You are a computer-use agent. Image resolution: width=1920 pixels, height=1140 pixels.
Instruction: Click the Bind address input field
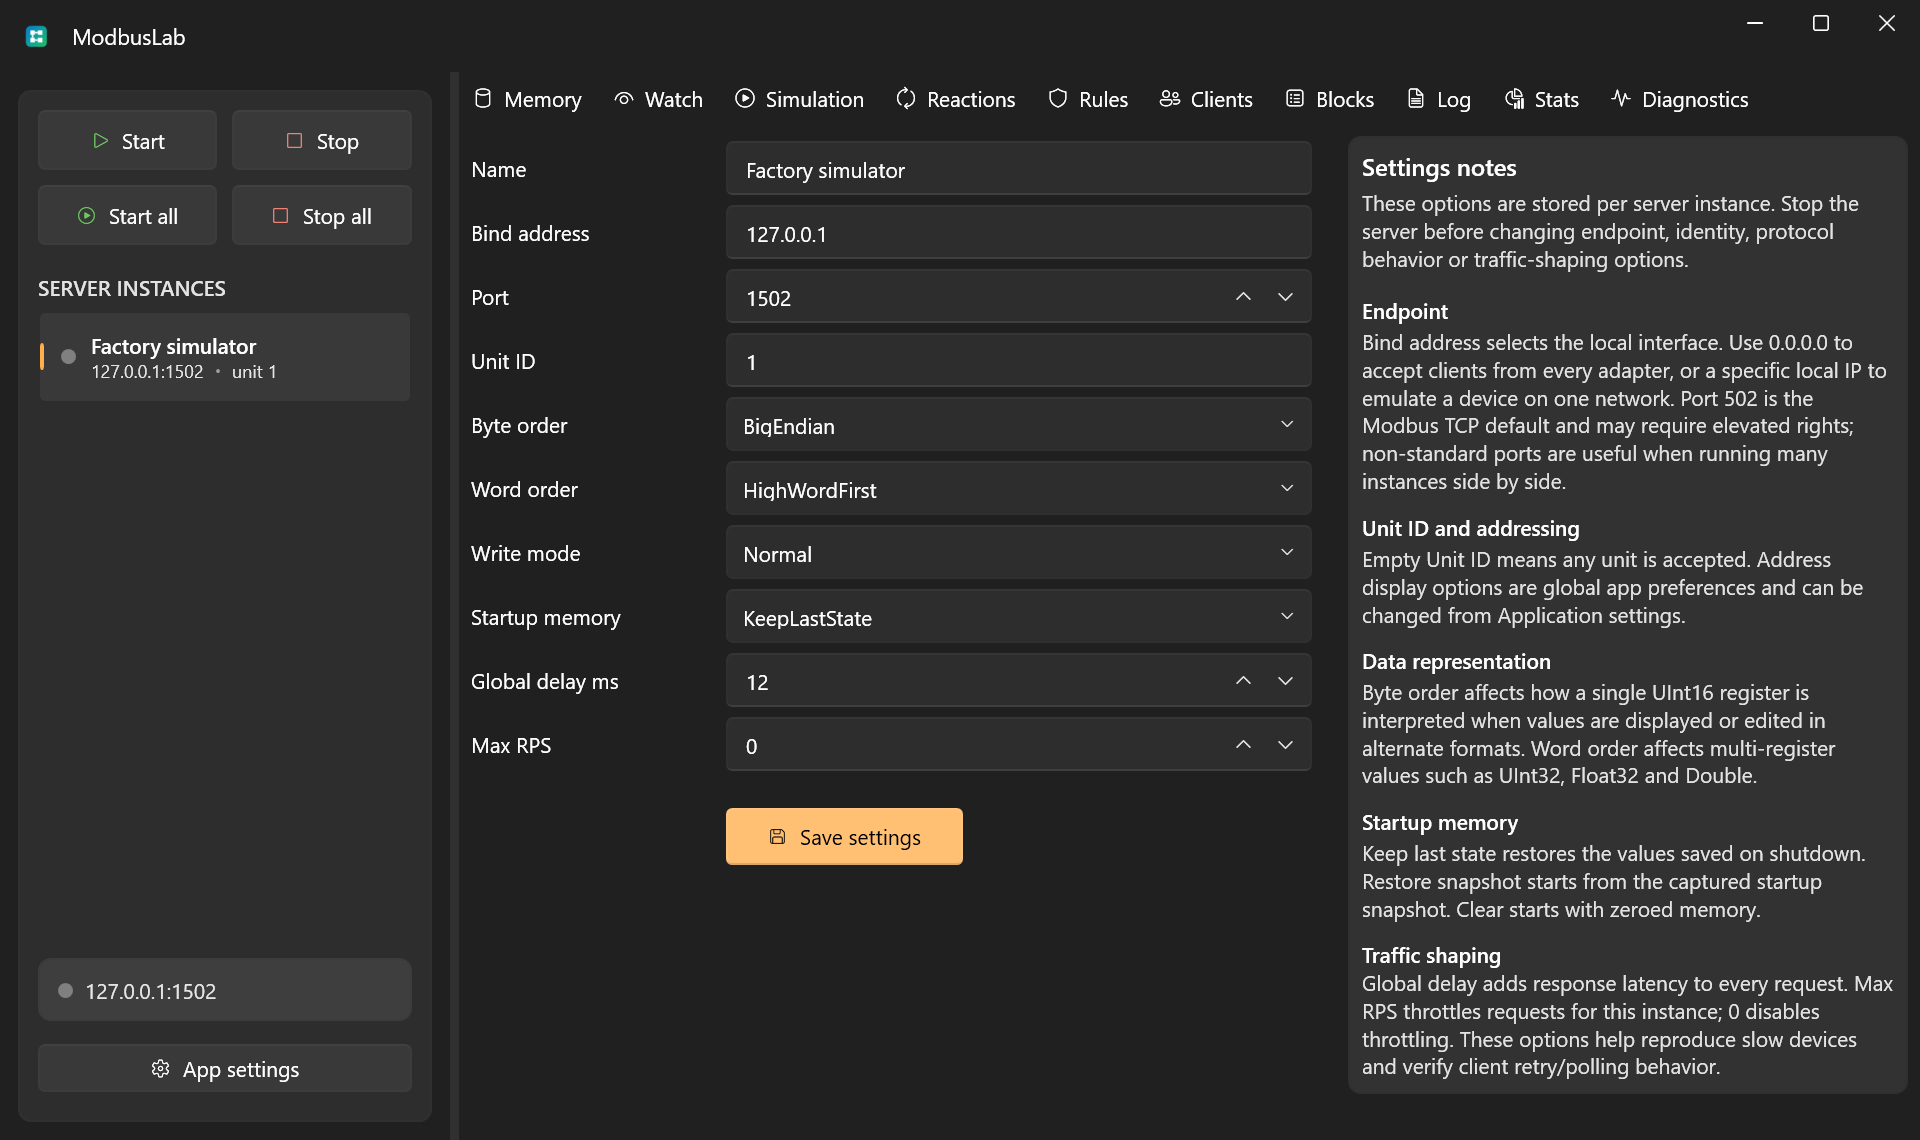pos(1018,234)
